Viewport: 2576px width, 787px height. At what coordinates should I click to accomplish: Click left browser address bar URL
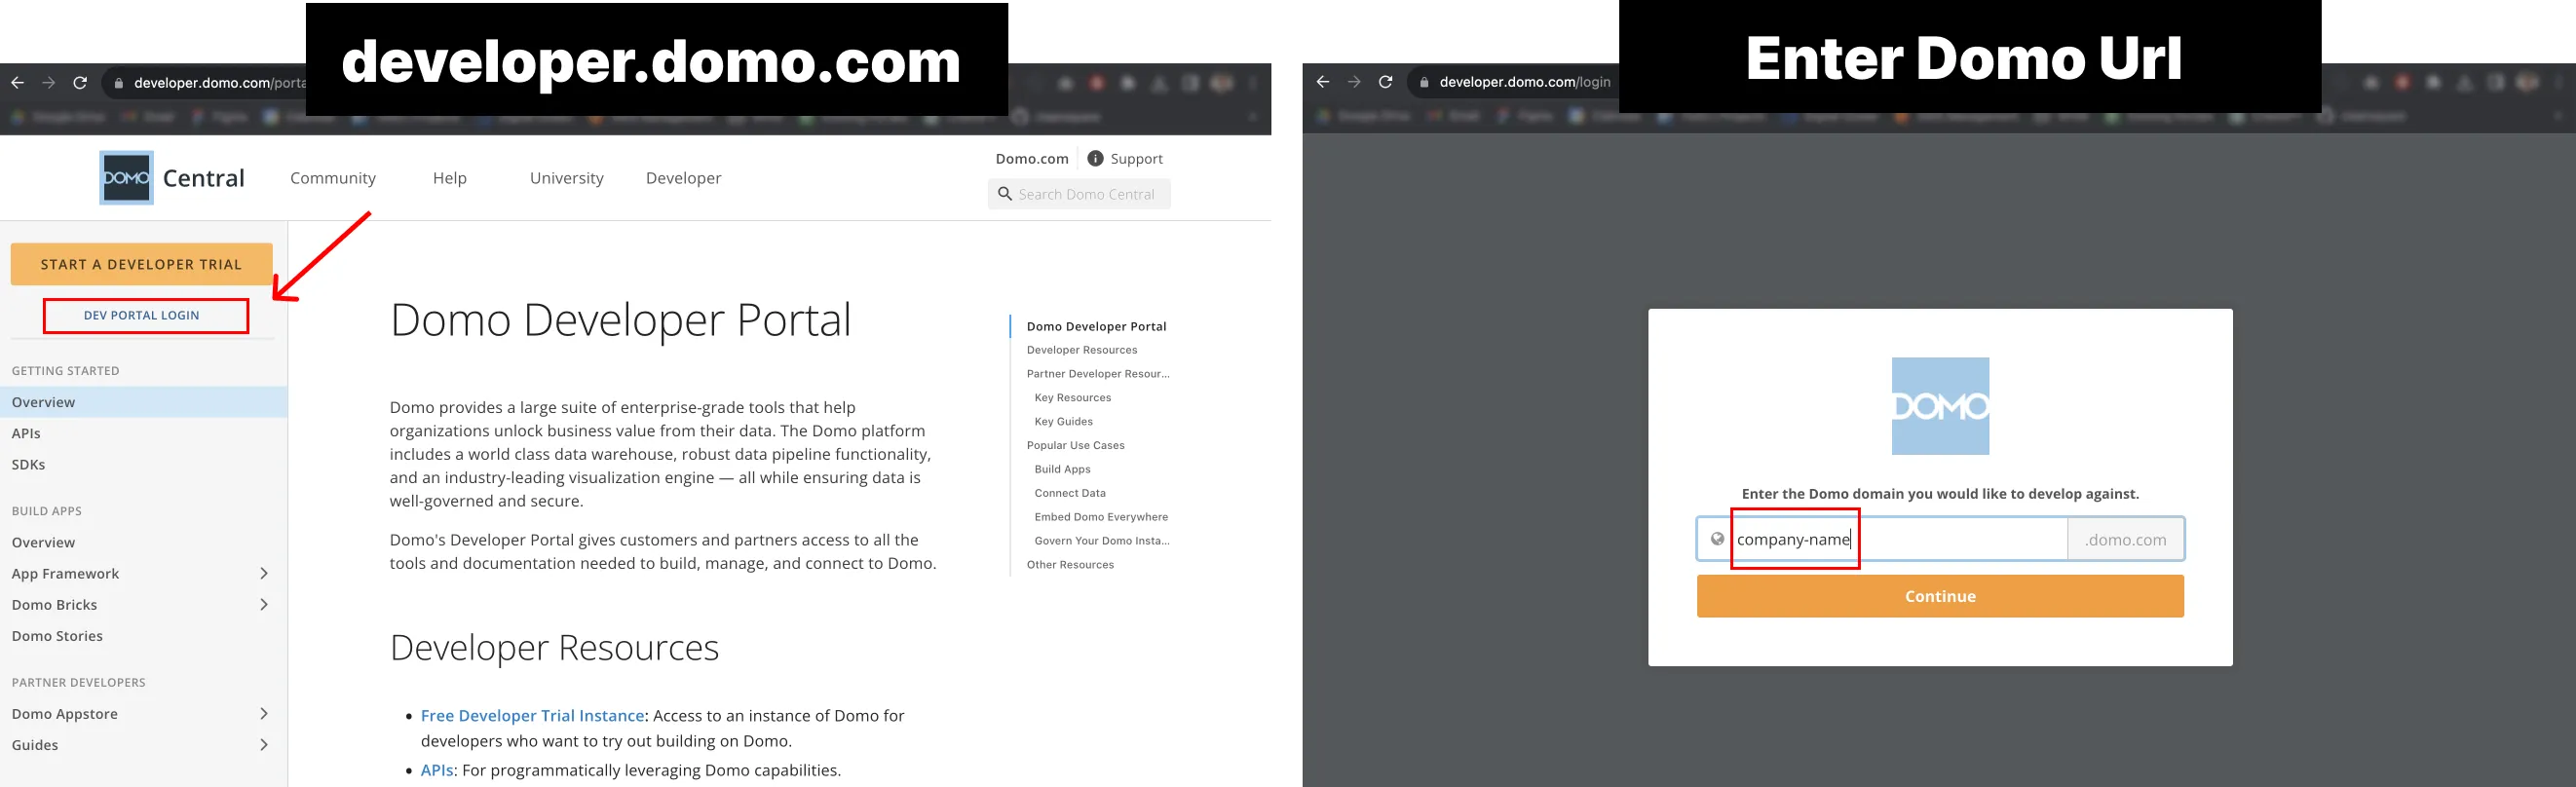(x=220, y=83)
